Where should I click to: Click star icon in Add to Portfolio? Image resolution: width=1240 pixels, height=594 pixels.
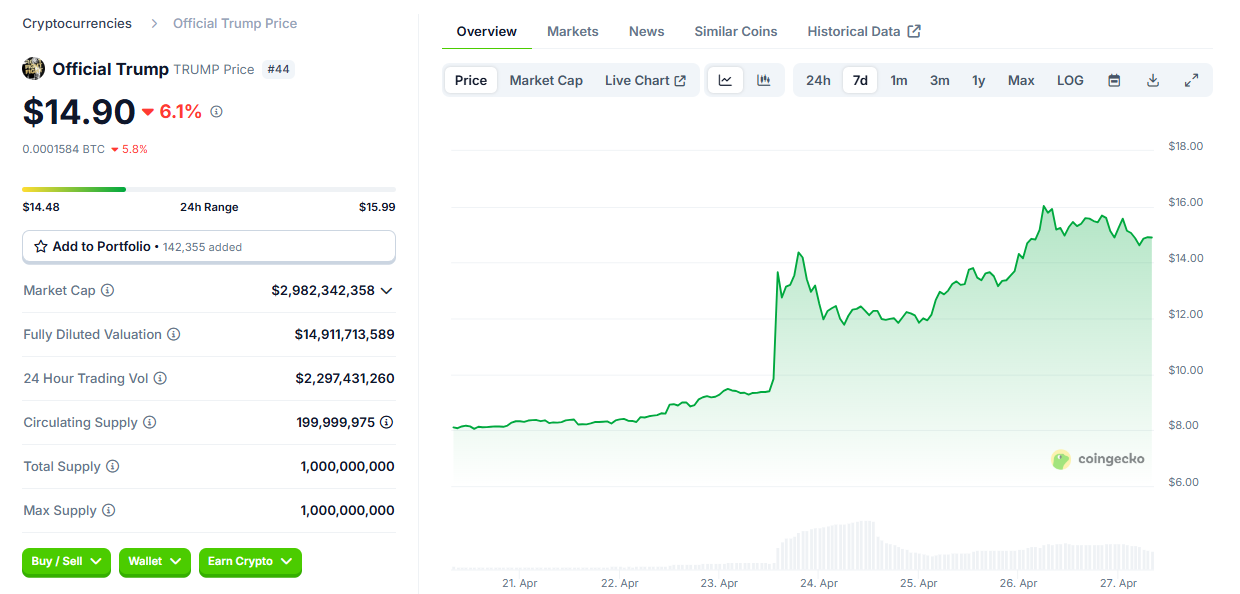pyautogui.click(x=41, y=246)
